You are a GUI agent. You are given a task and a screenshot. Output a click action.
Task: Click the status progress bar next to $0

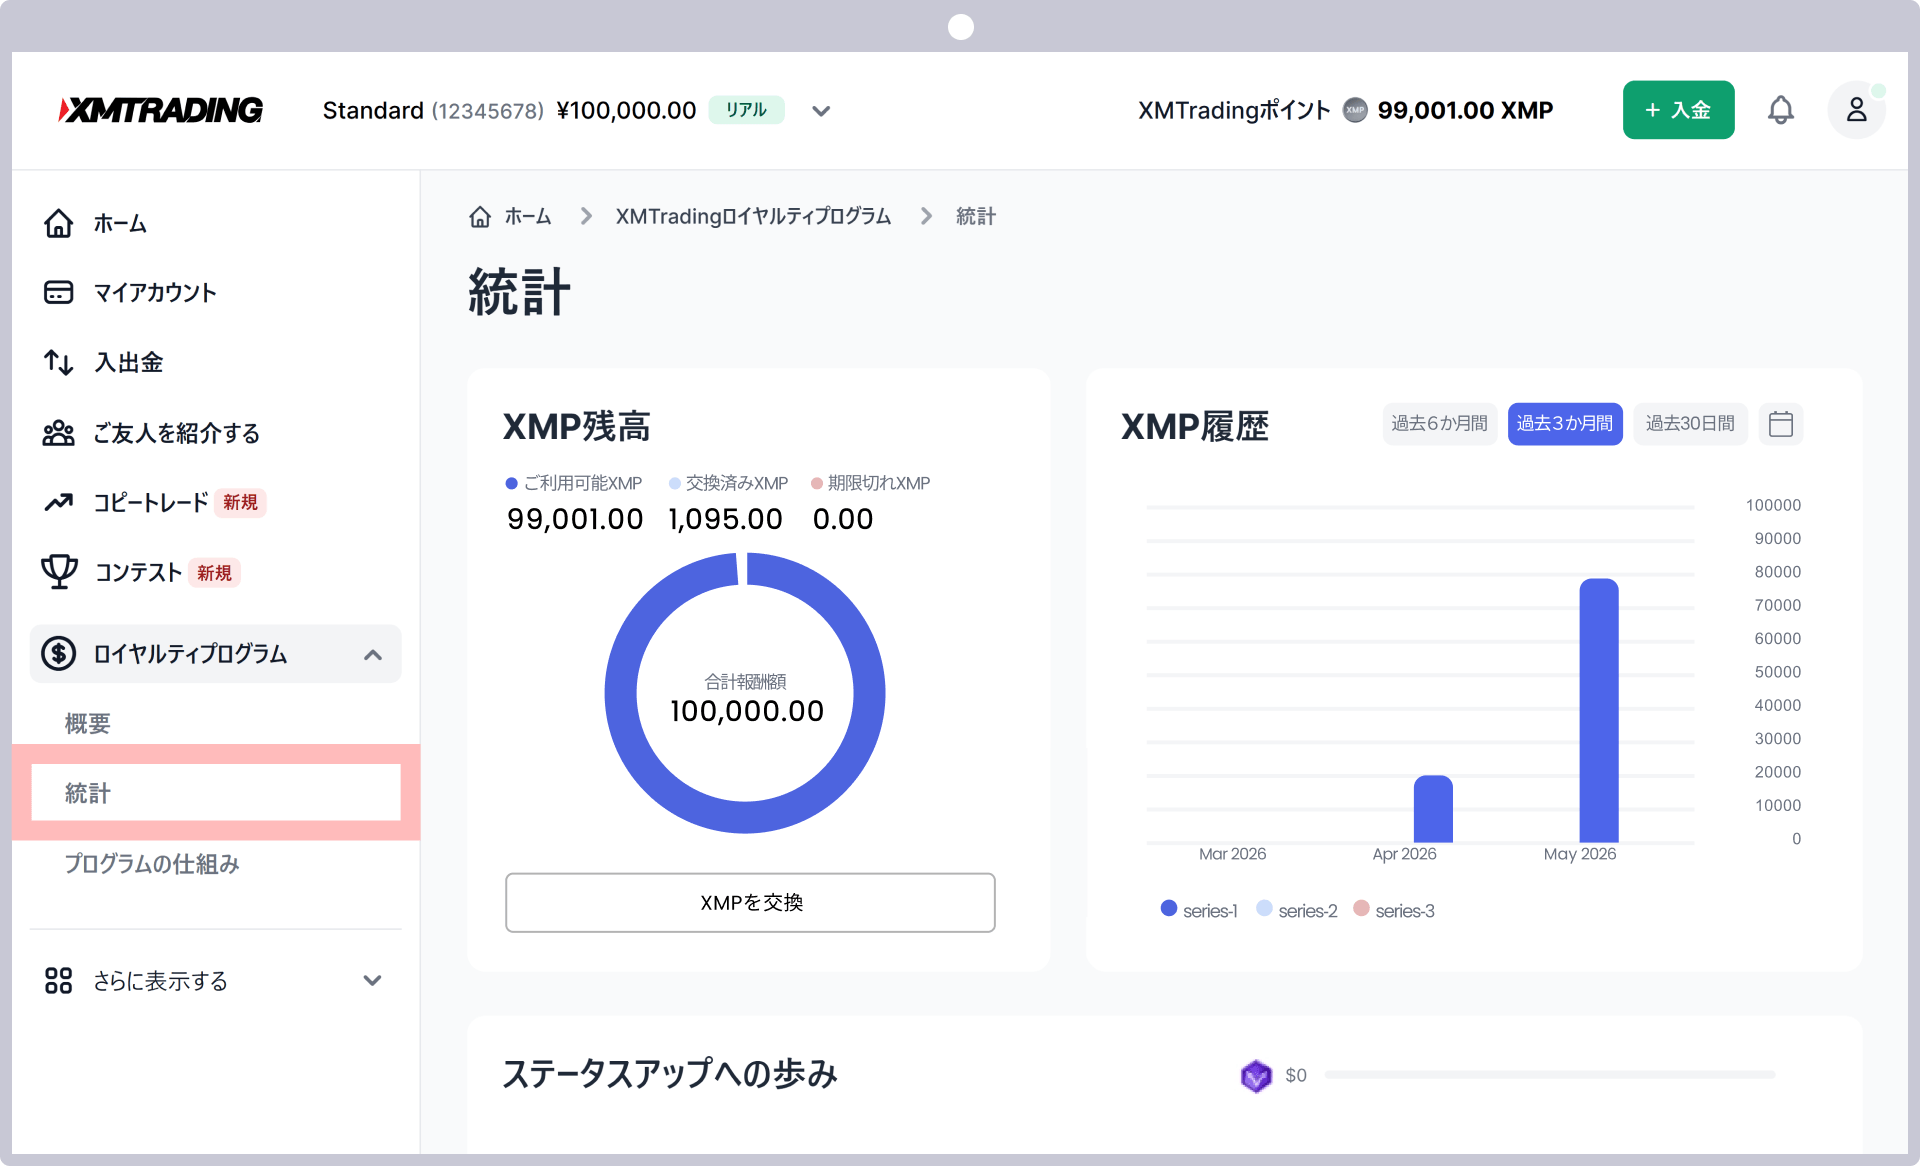pyautogui.click(x=1549, y=1075)
